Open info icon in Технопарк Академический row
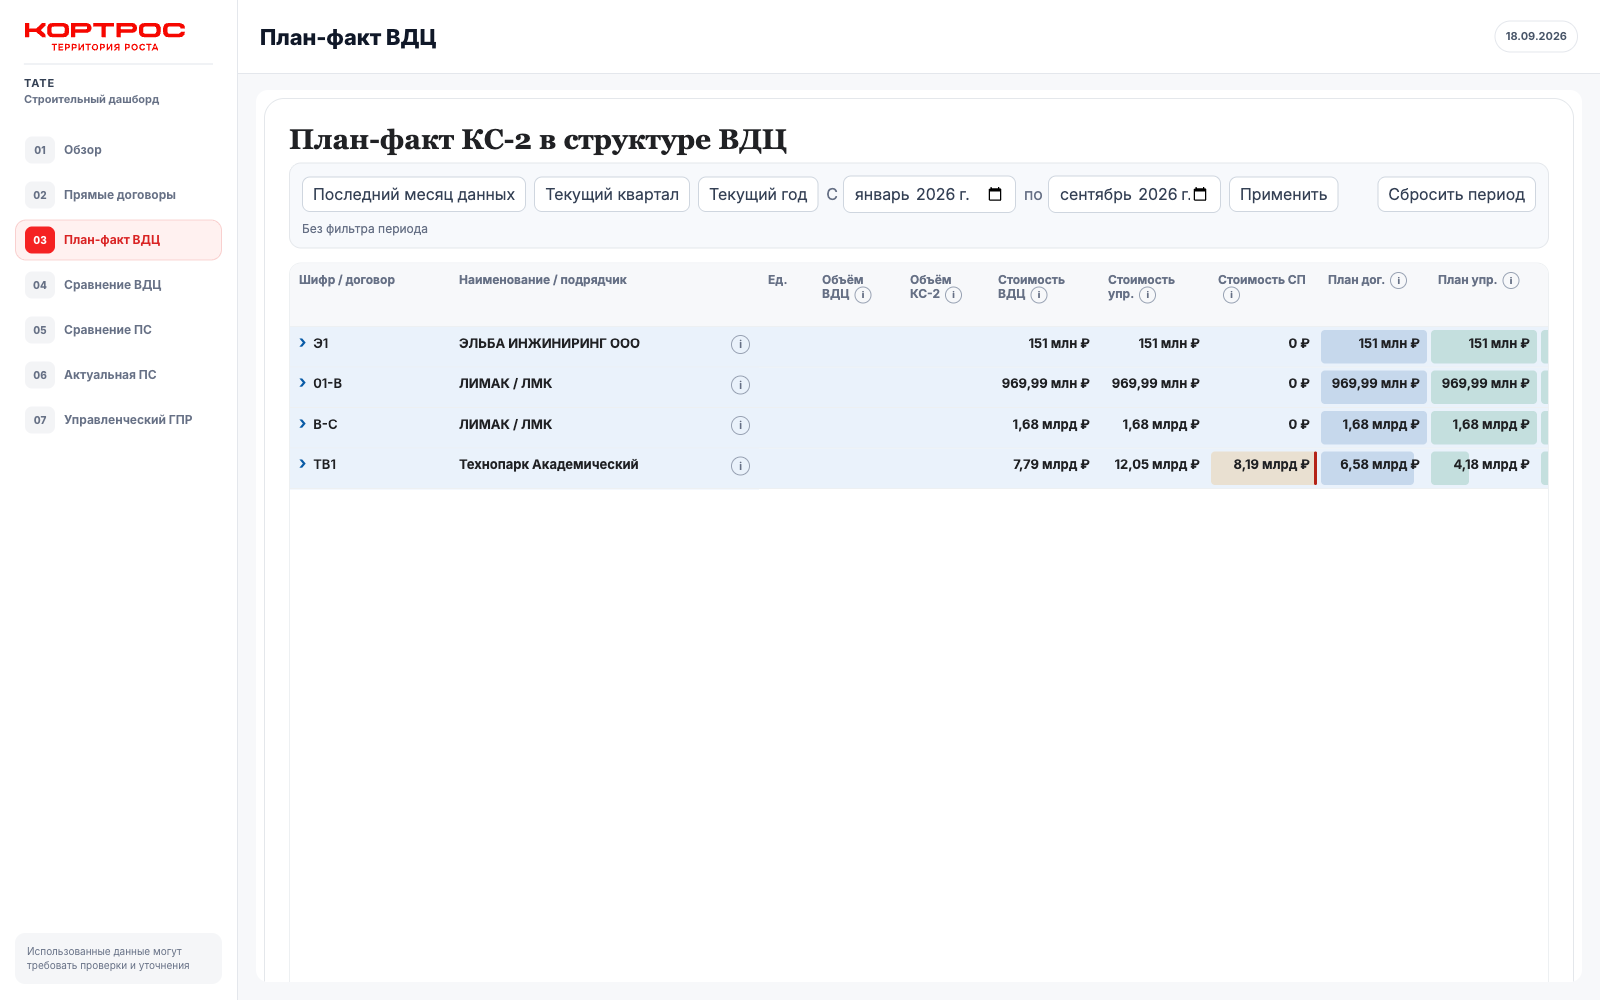Viewport: 1600px width, 1000px height. 740,466
